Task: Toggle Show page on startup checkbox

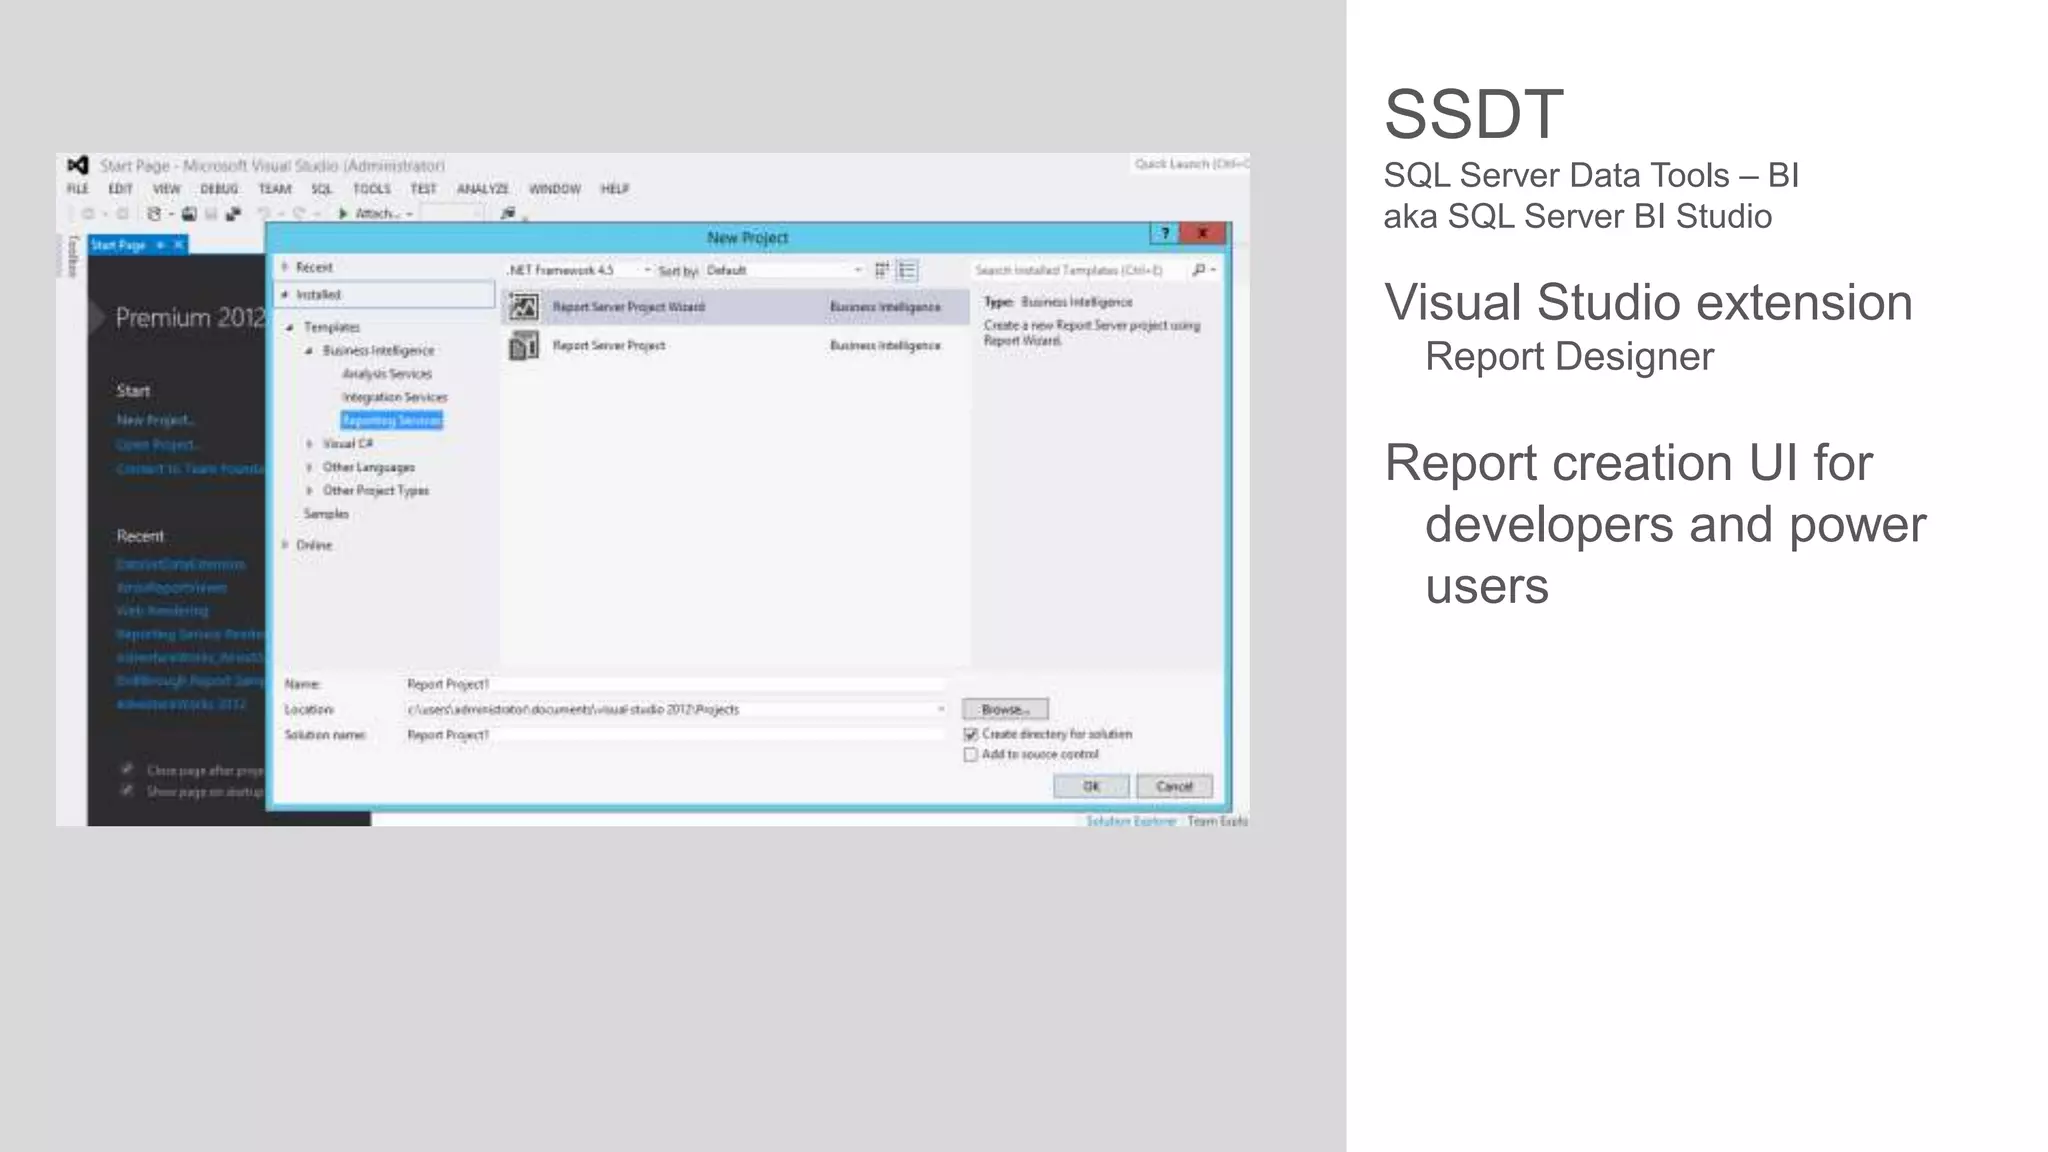Action: click(x=127, y=791)
